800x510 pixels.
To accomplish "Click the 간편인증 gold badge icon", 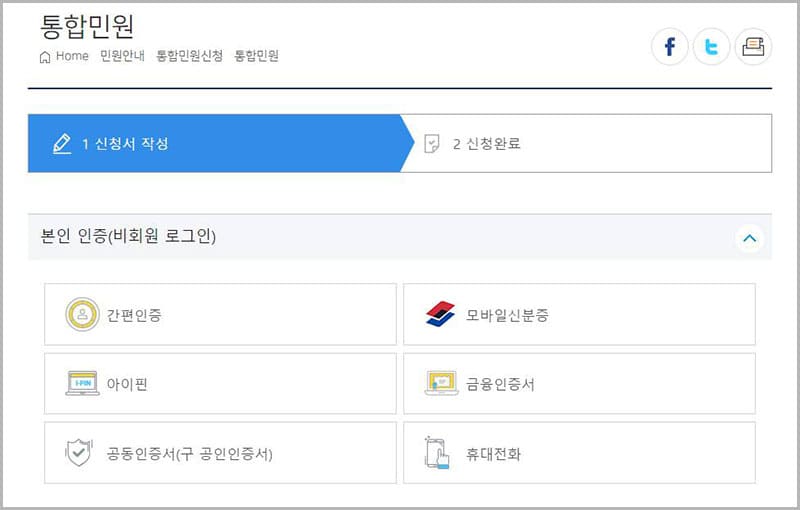I will coord(82,315).
